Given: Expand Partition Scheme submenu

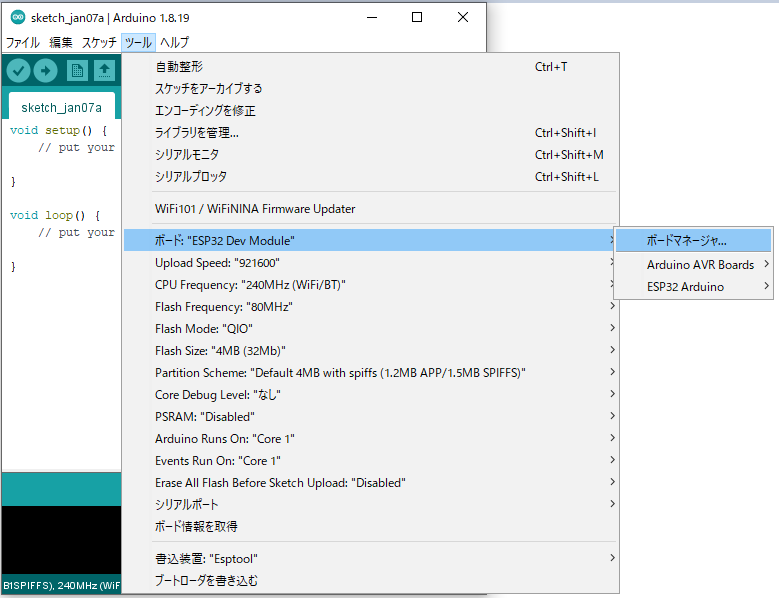Looking at the screenshot, I should click(371, 373).
